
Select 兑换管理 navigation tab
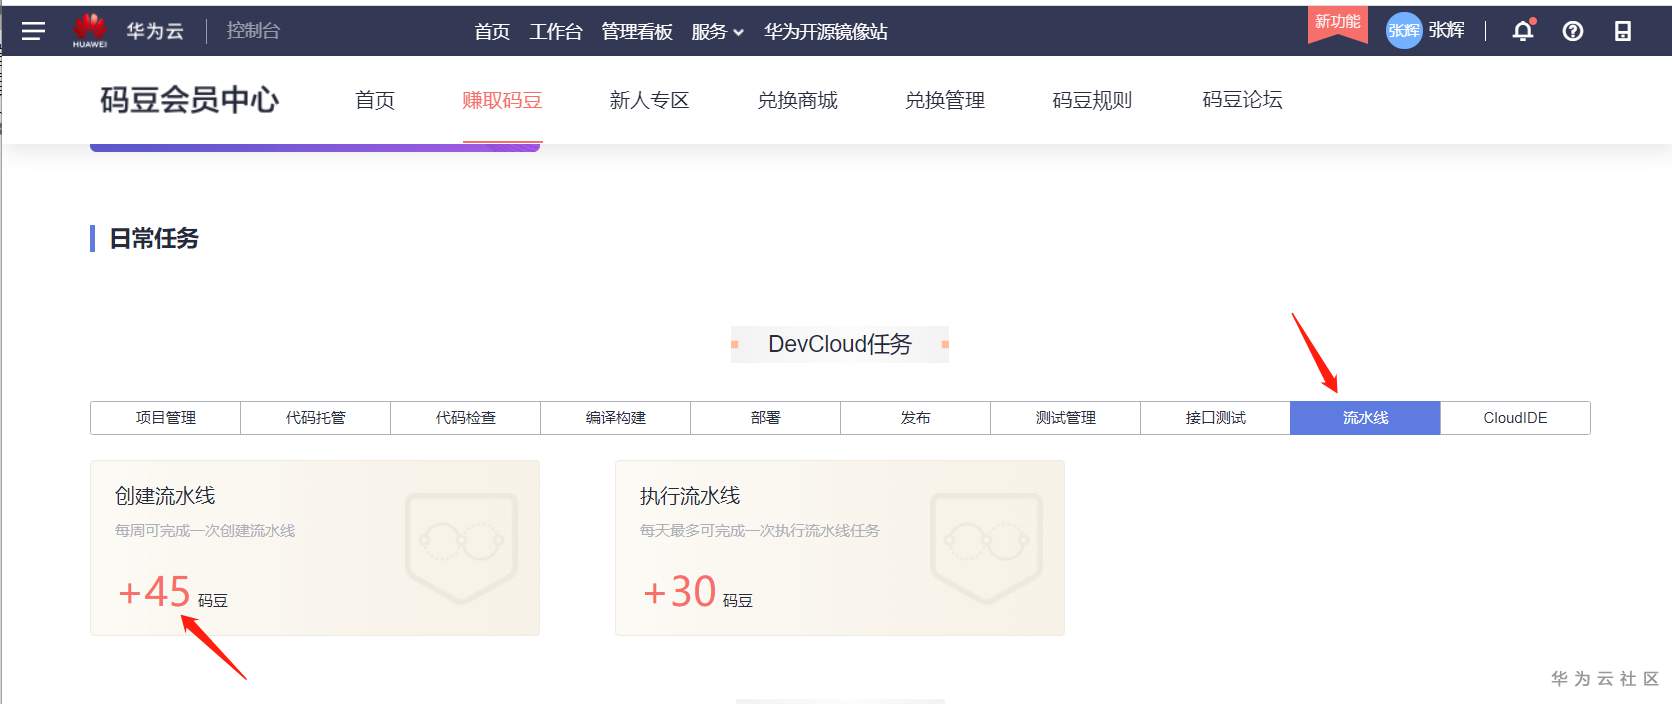pyautogui.click(x=945, y=100)
